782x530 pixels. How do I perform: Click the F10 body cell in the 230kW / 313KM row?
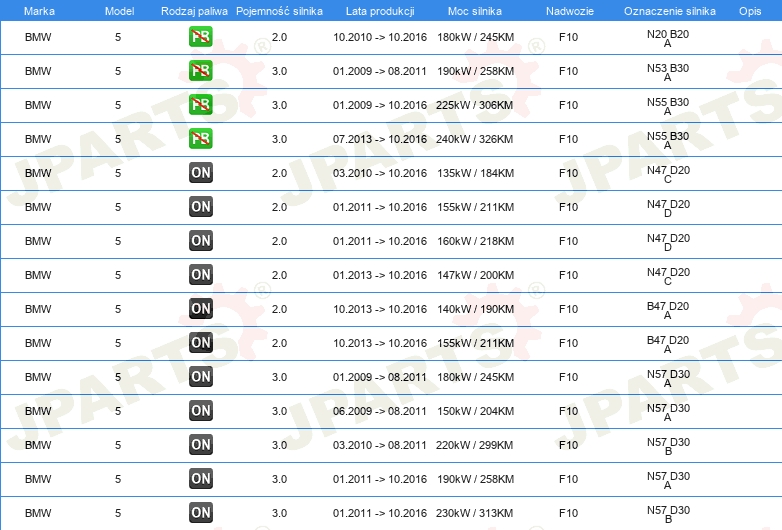pos(568,513)
